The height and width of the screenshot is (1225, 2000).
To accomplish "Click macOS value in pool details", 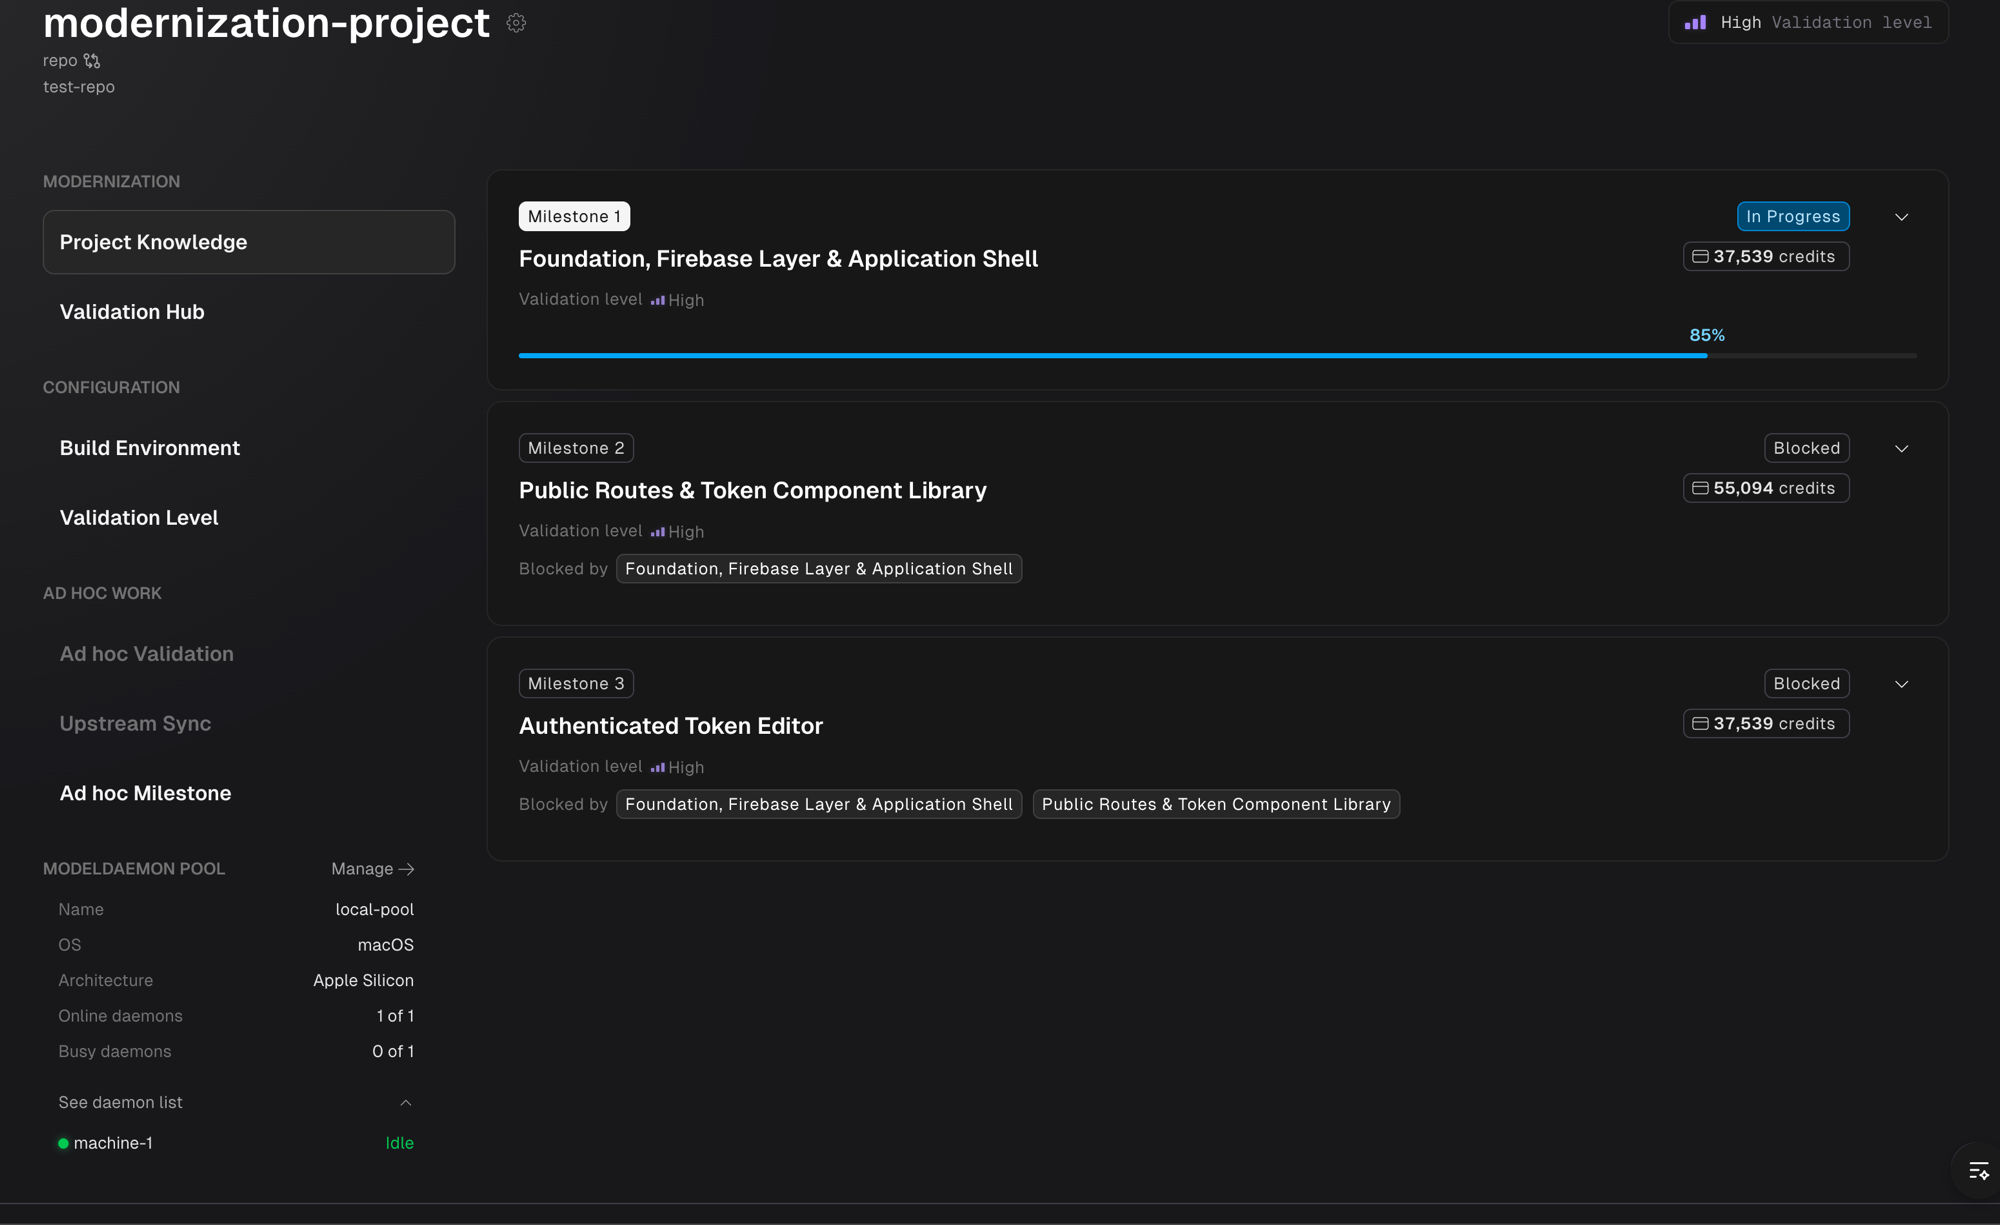I will tap(385, 945).
